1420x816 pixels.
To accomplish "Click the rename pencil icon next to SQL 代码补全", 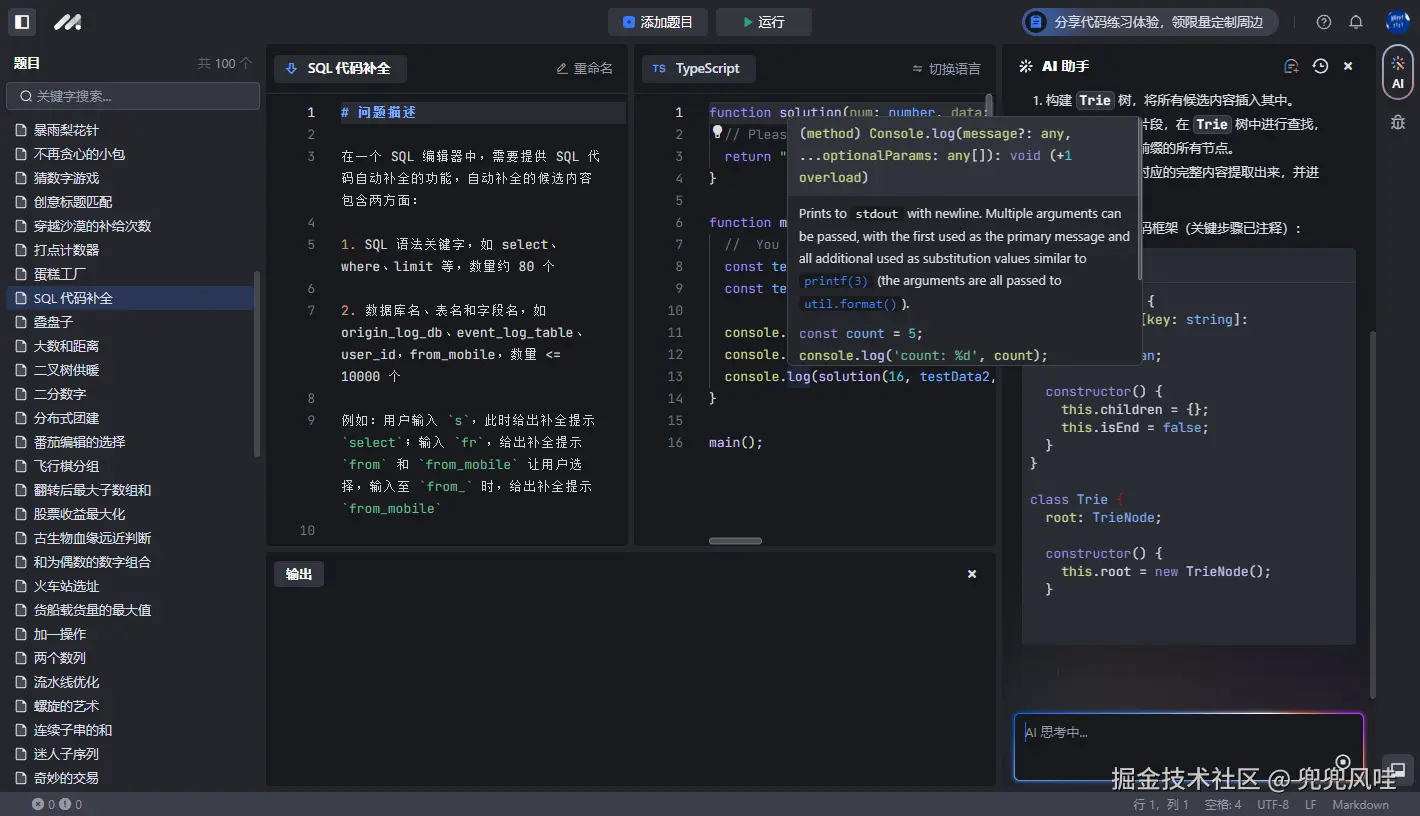I will 563,67.
